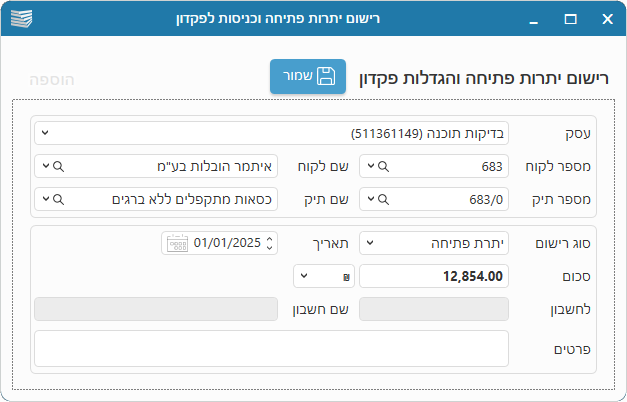Open the file name (שם תיק) dropdown arrow
Viewport: 627px width, 402px height.
click(x=45, y=199)
